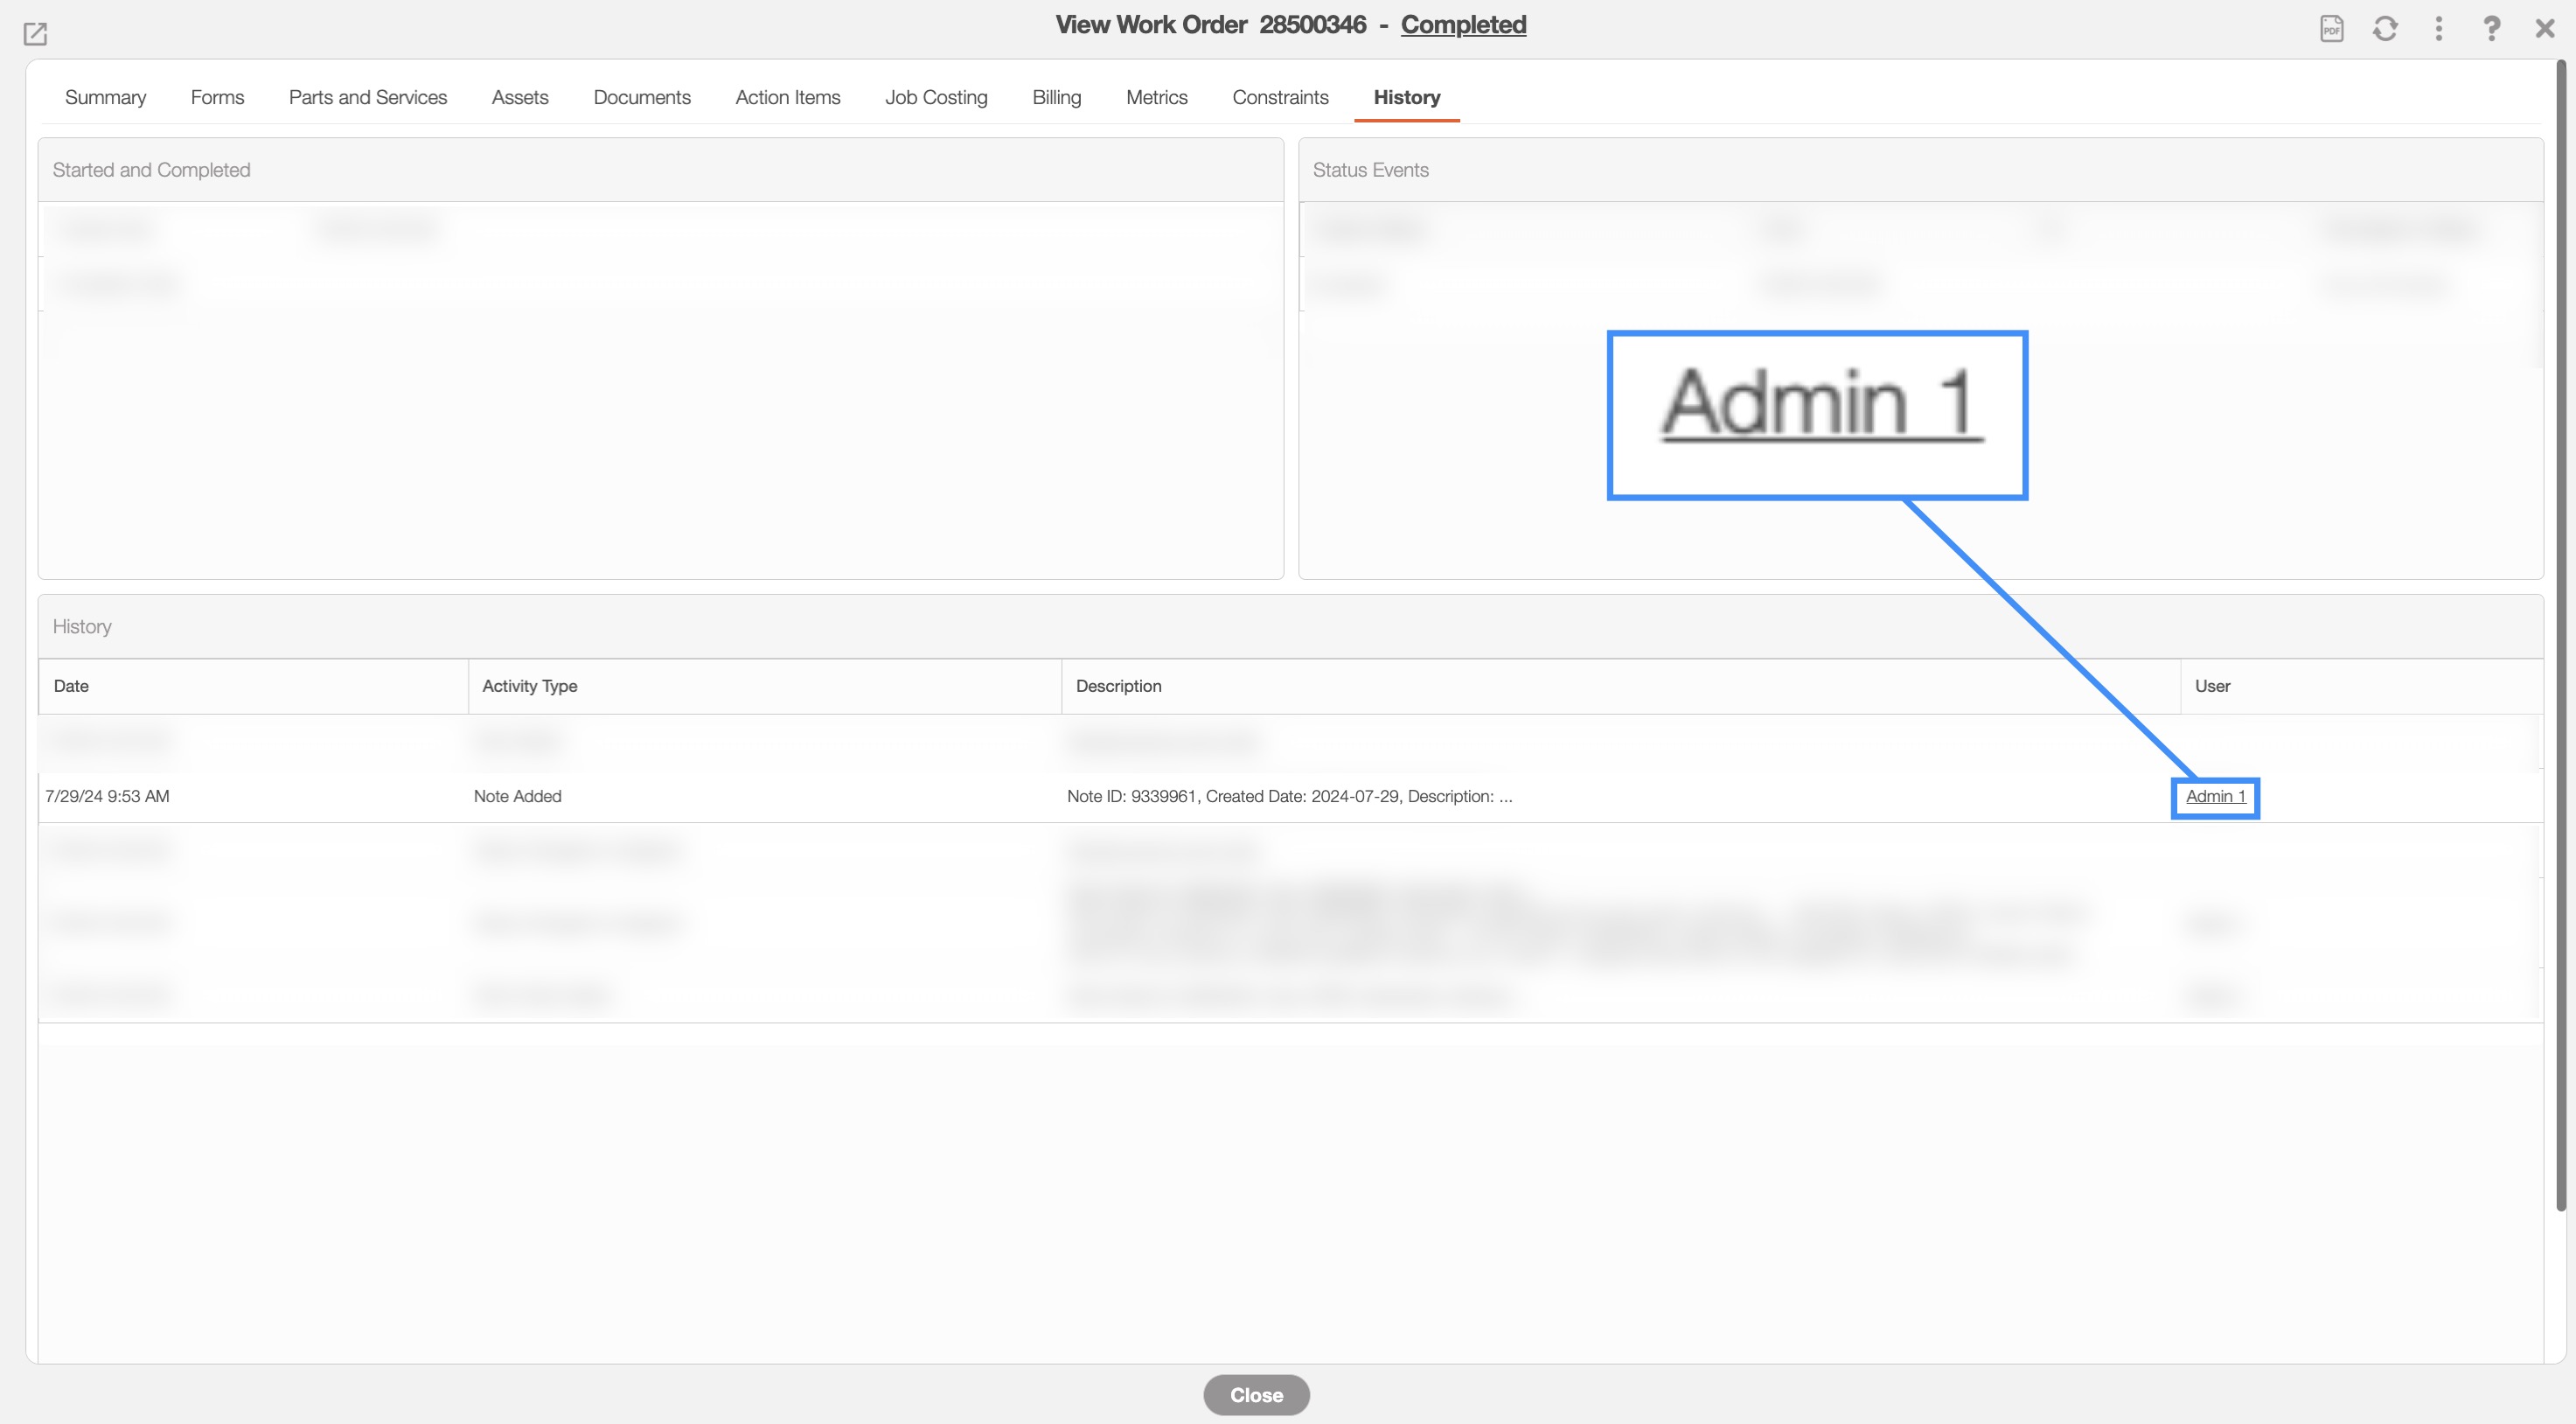Click the refresh icon

click(2385, 28)
